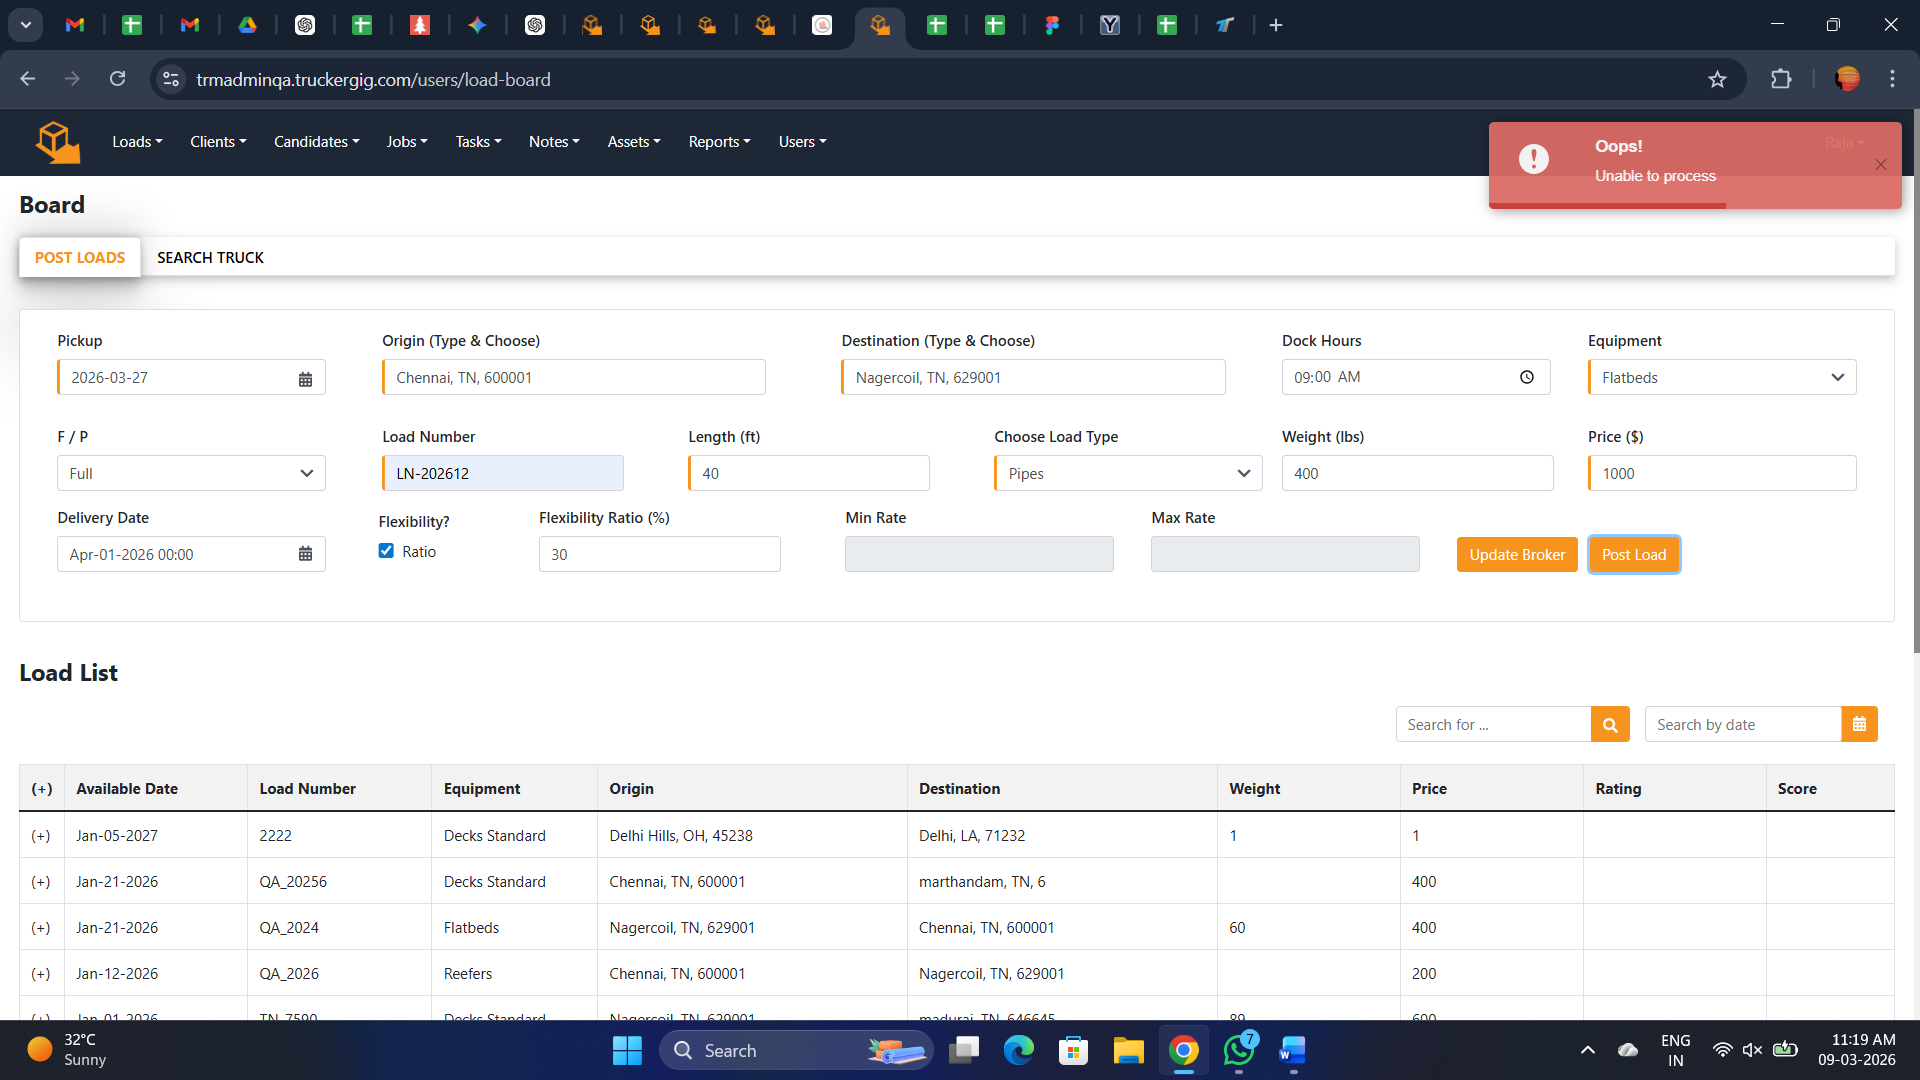
Task: Dismiss the Oops error notification
Action: coord(1880,165)
